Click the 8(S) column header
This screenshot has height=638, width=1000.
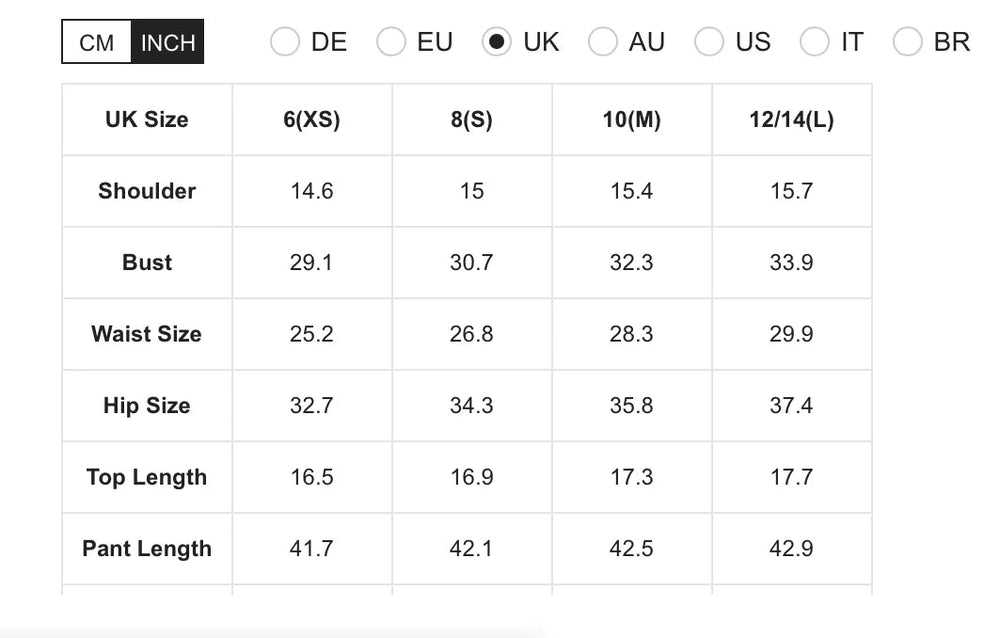coord(472,119)
